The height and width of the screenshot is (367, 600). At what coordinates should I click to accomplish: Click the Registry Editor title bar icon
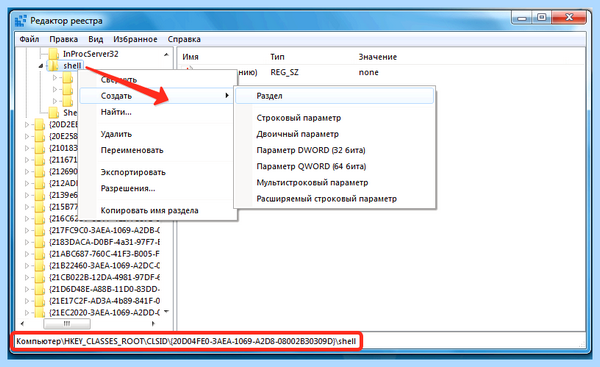coord(21,20)
